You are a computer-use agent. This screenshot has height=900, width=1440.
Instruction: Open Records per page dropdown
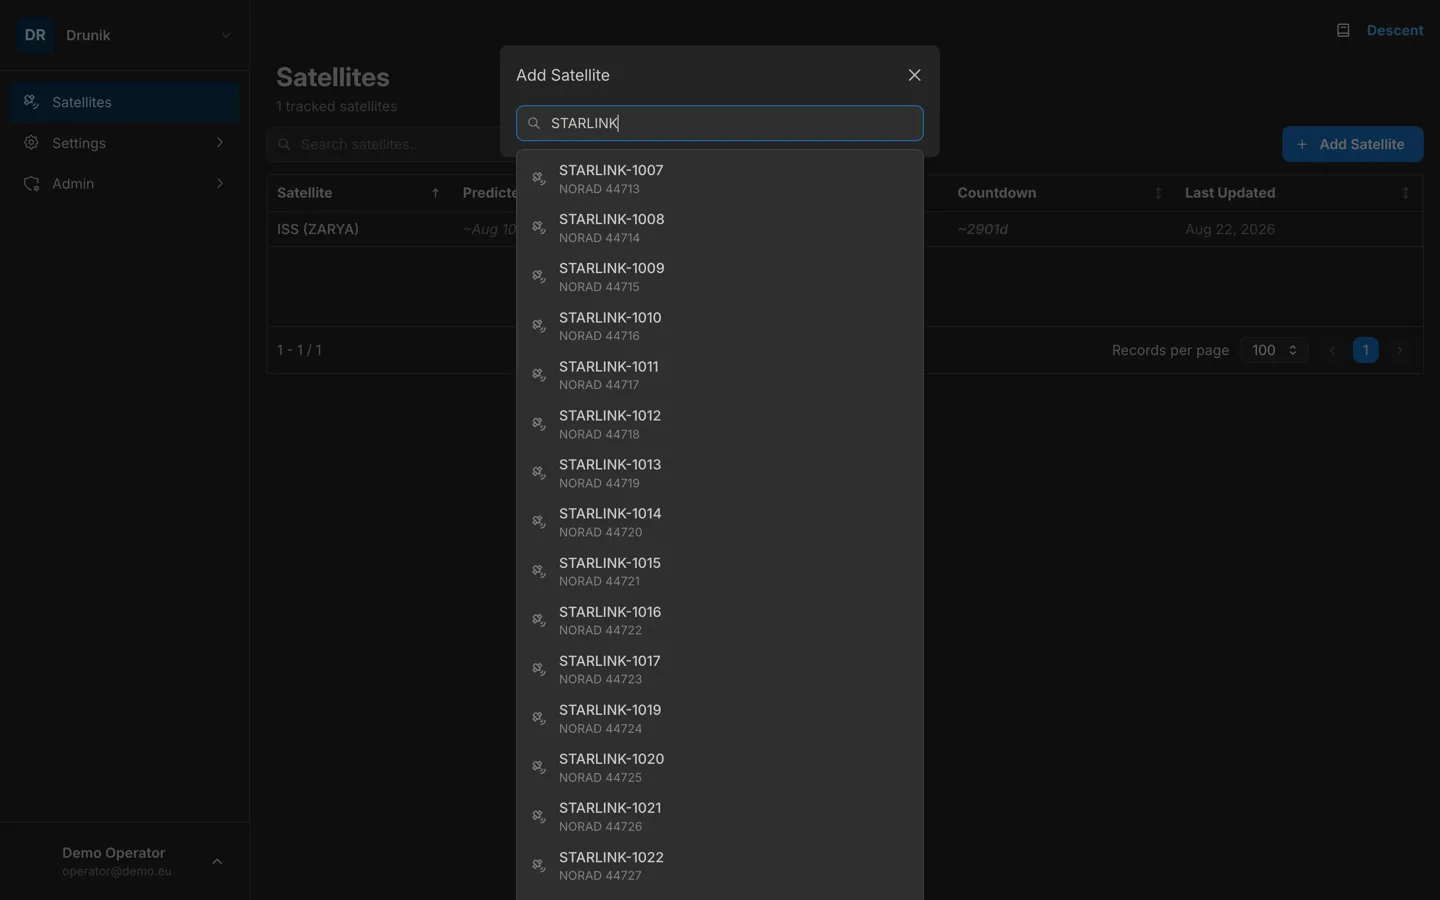click(1274, 350)
